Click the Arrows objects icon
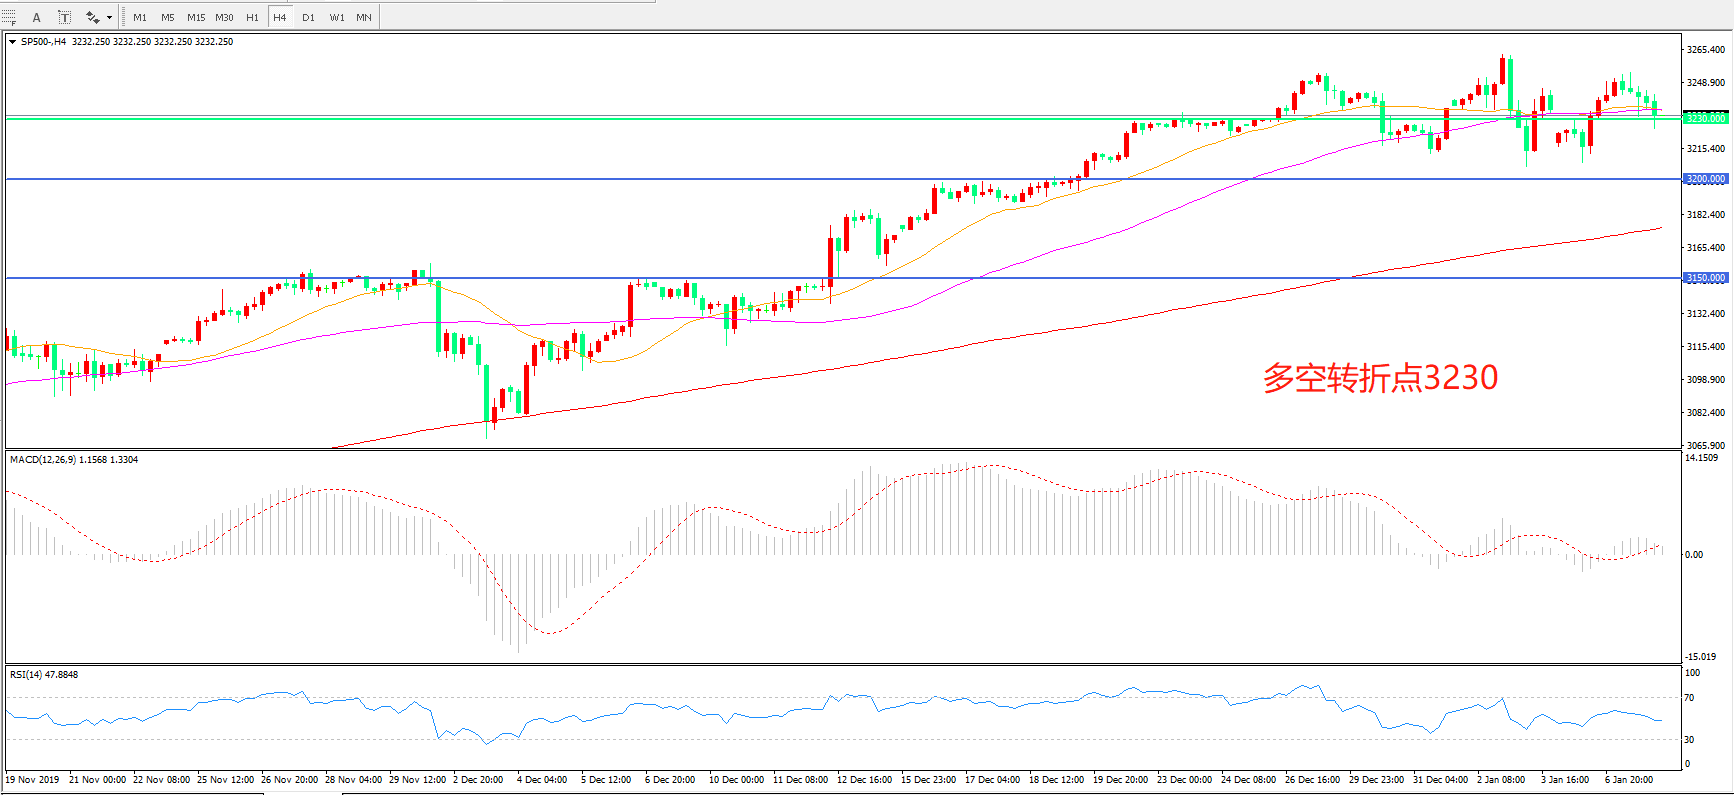The image size is (1734, 795). pyautogui.click(x=92, y=17)
